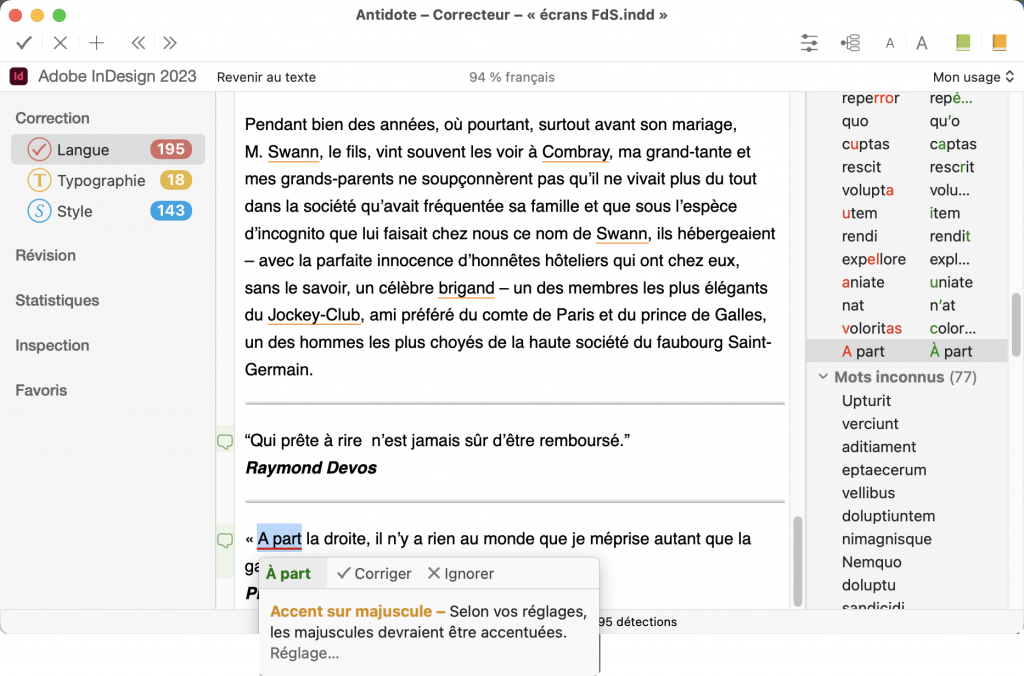This screenshot has width=1024, height=676.
Task: Decrease text size with small A
Action: [890, 44]
